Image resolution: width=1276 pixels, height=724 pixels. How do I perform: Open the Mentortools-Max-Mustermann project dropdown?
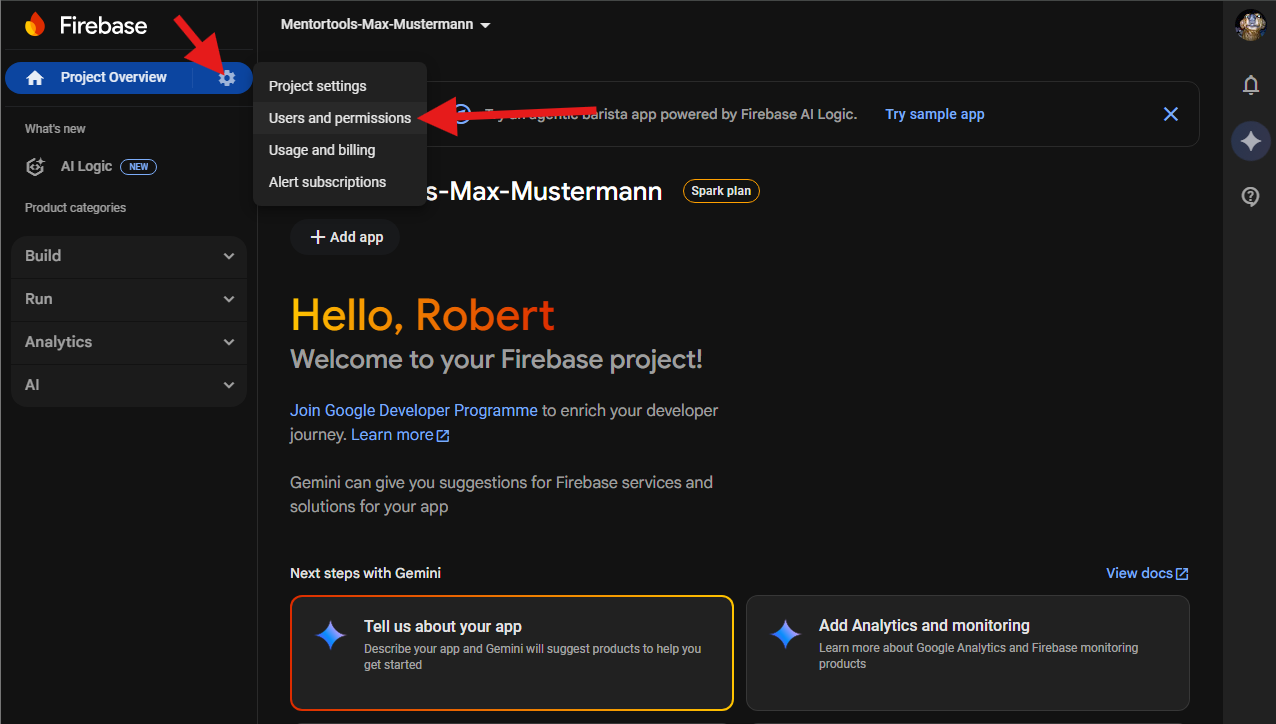pyautogui.click(x=386, y=25)
